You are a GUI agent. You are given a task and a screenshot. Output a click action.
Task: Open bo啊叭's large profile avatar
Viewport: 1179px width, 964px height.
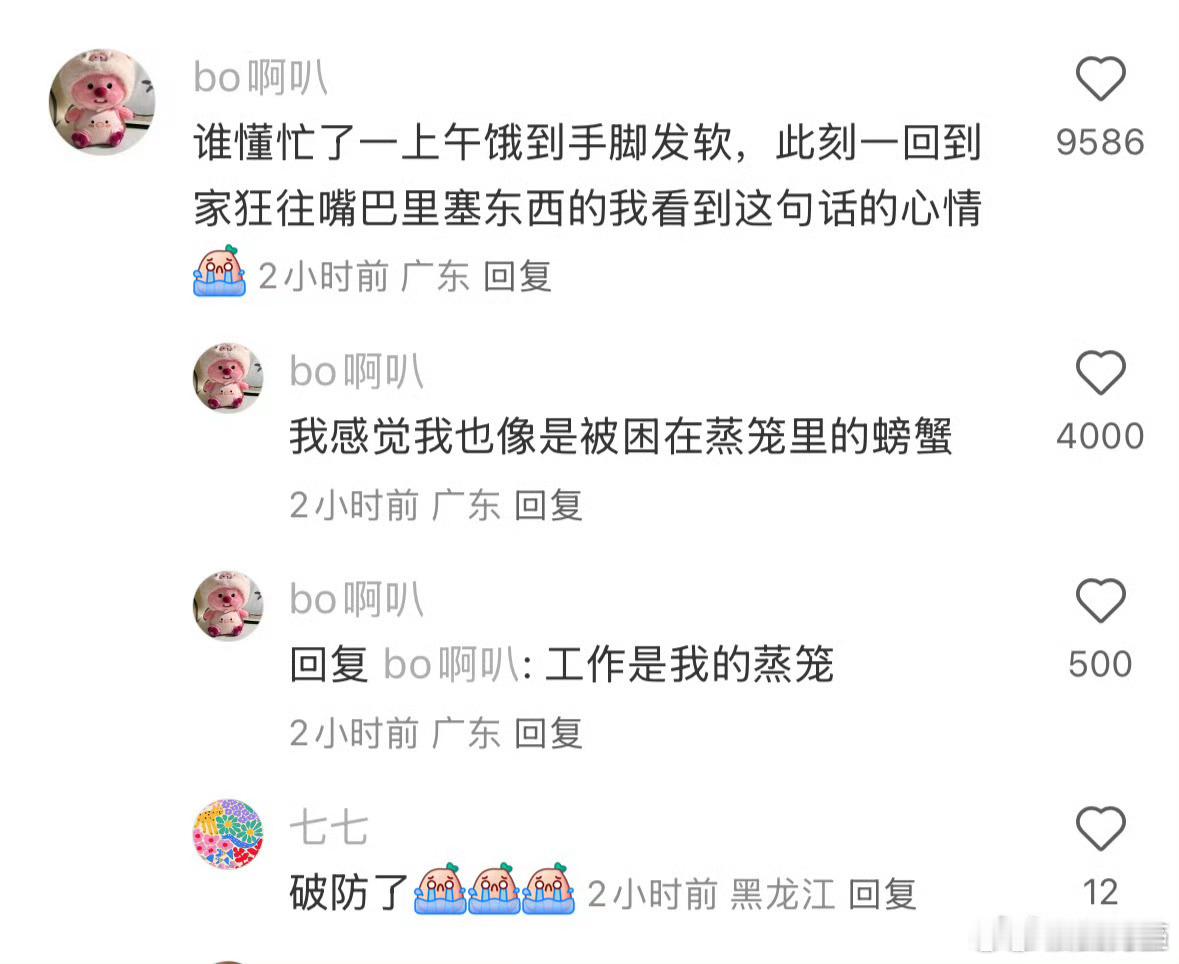pyautogui.click(x=102, y=102)
